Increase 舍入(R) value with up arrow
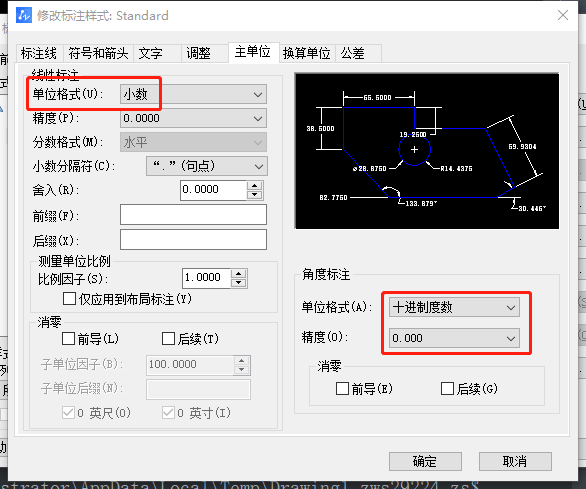This screenshot has width=586, height=489. point(255,185)
